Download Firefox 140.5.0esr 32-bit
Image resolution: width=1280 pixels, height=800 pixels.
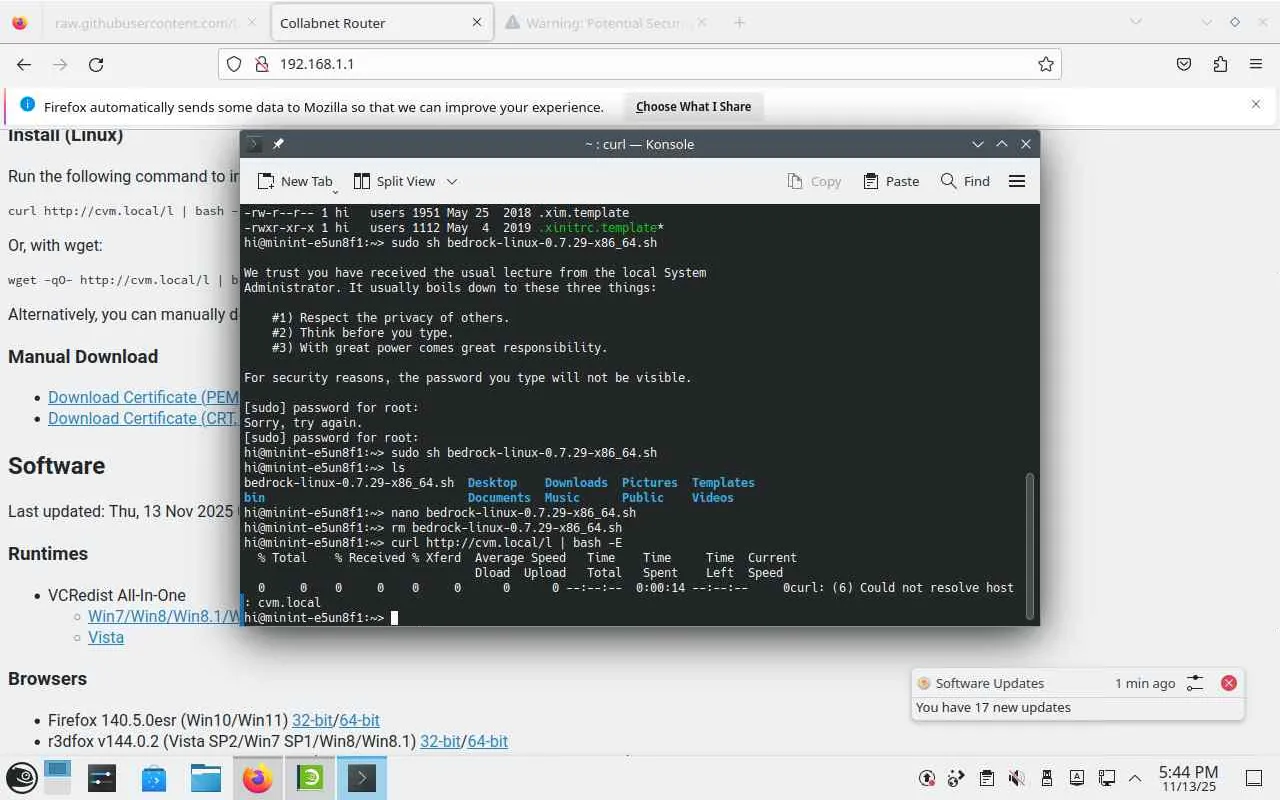click(312, 720)
